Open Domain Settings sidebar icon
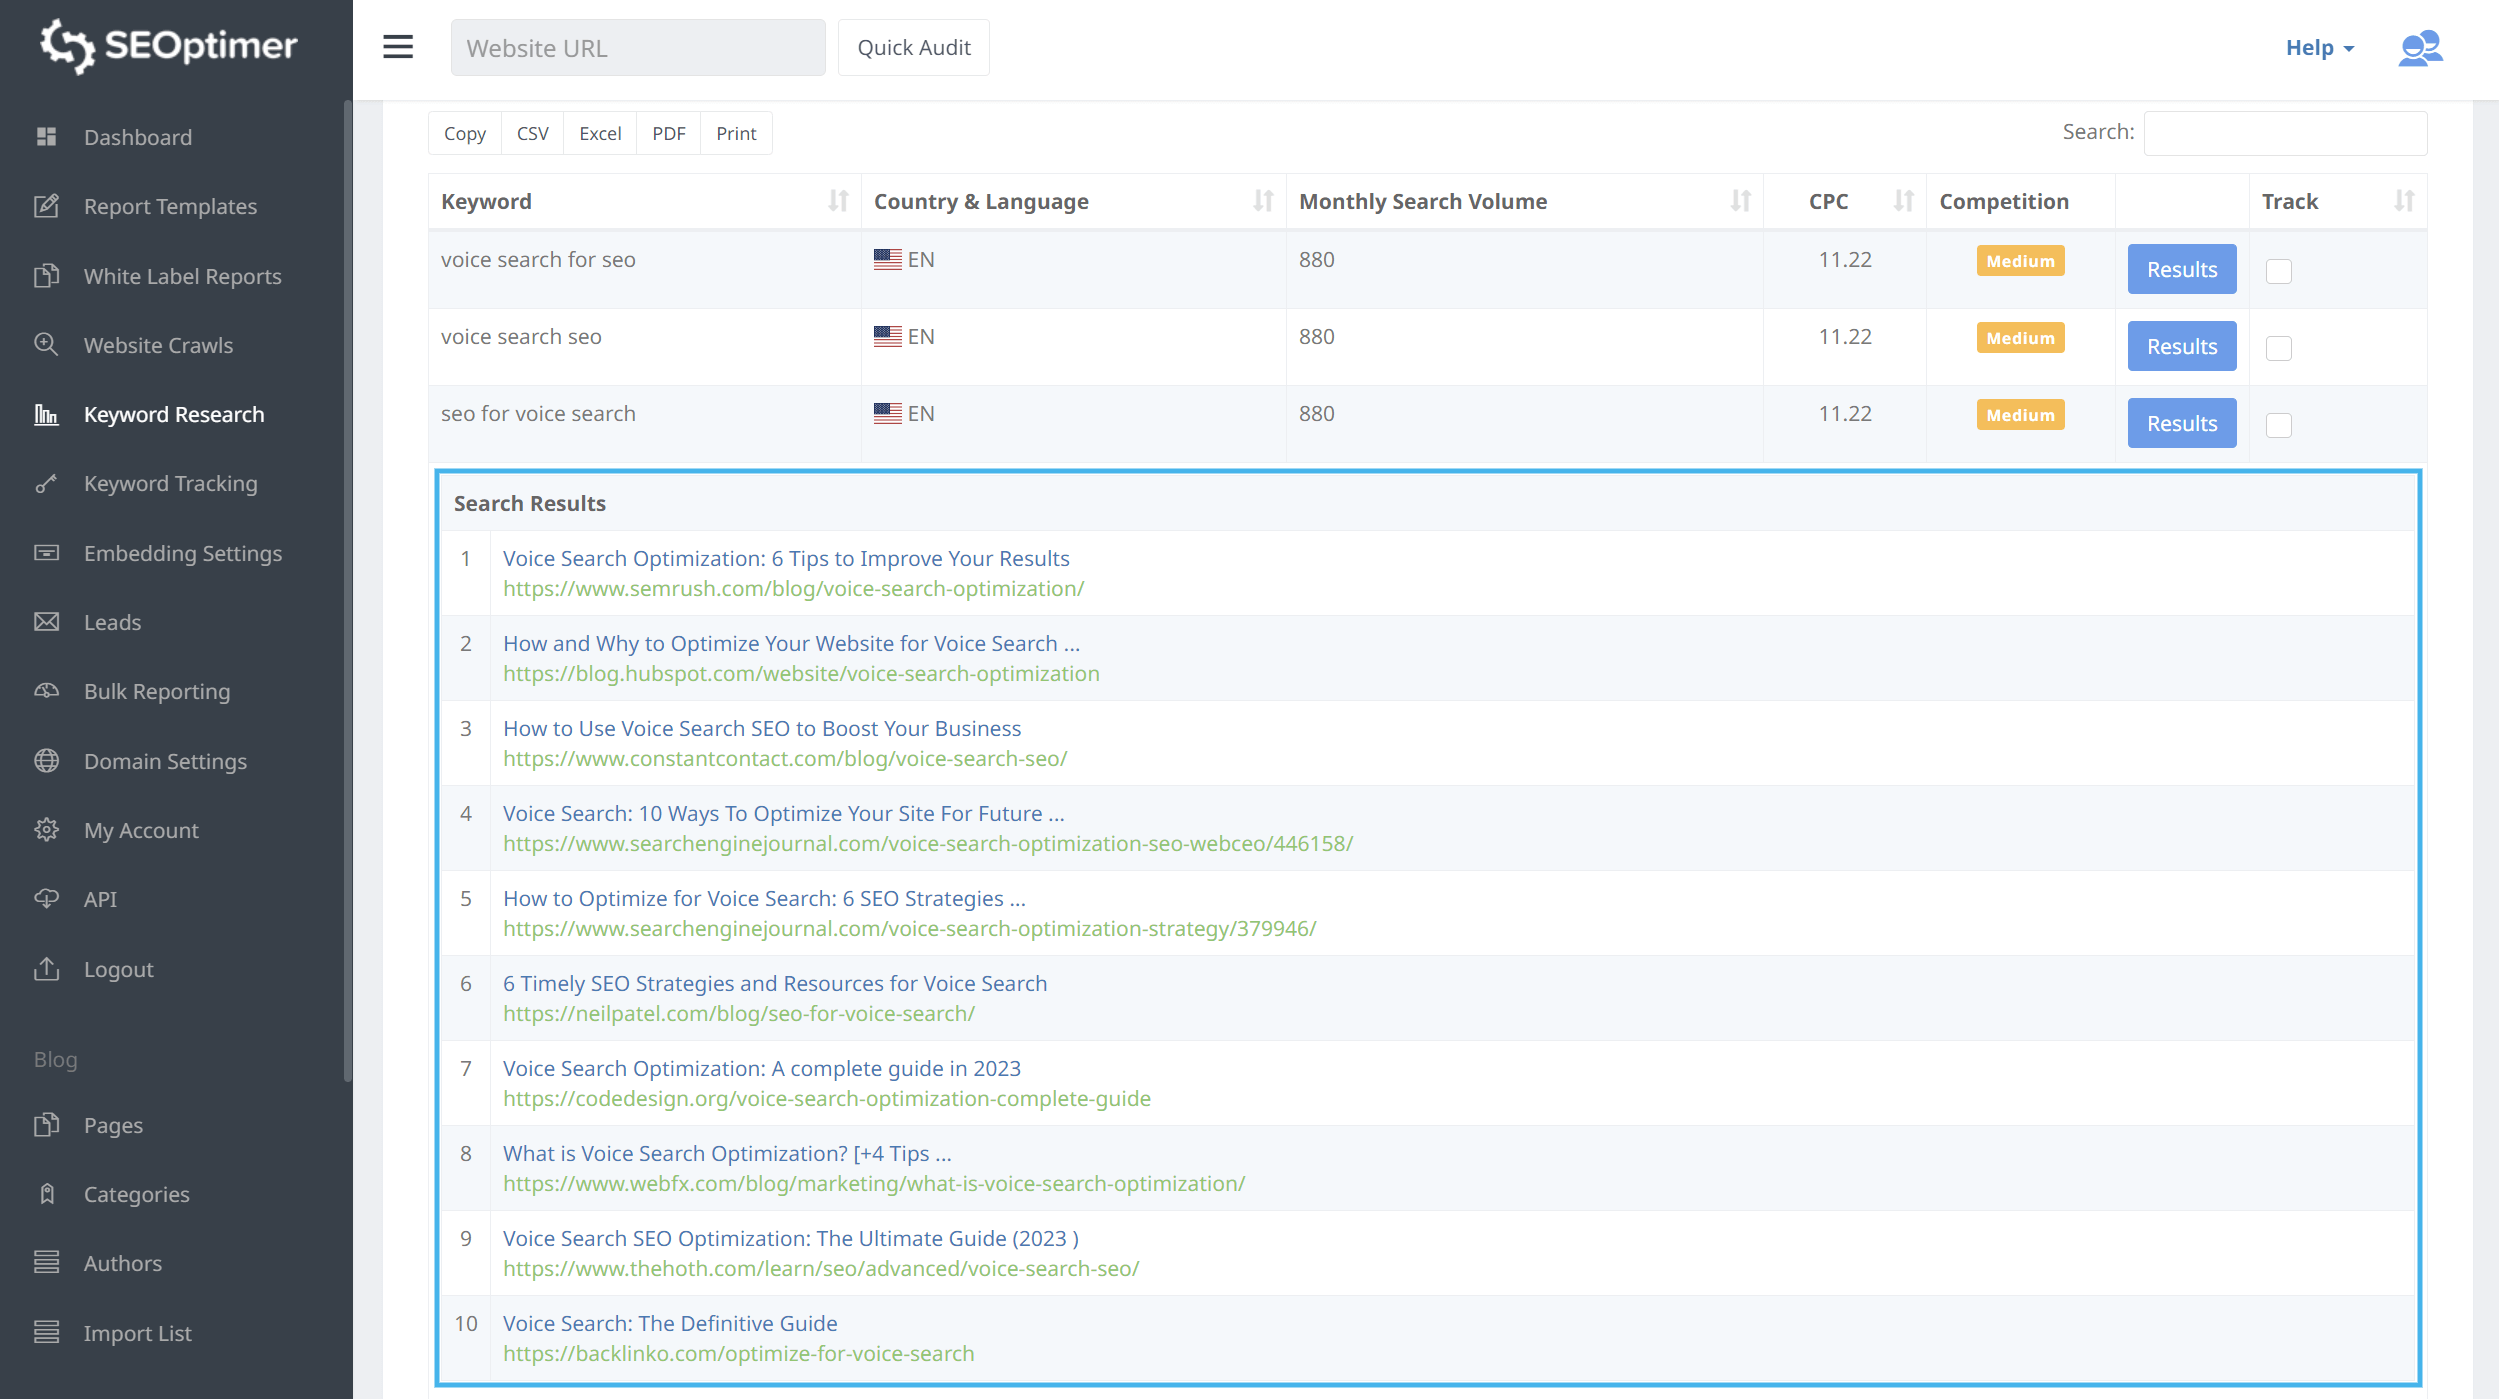This screenshot has height=1399, width=2499. 45,760
